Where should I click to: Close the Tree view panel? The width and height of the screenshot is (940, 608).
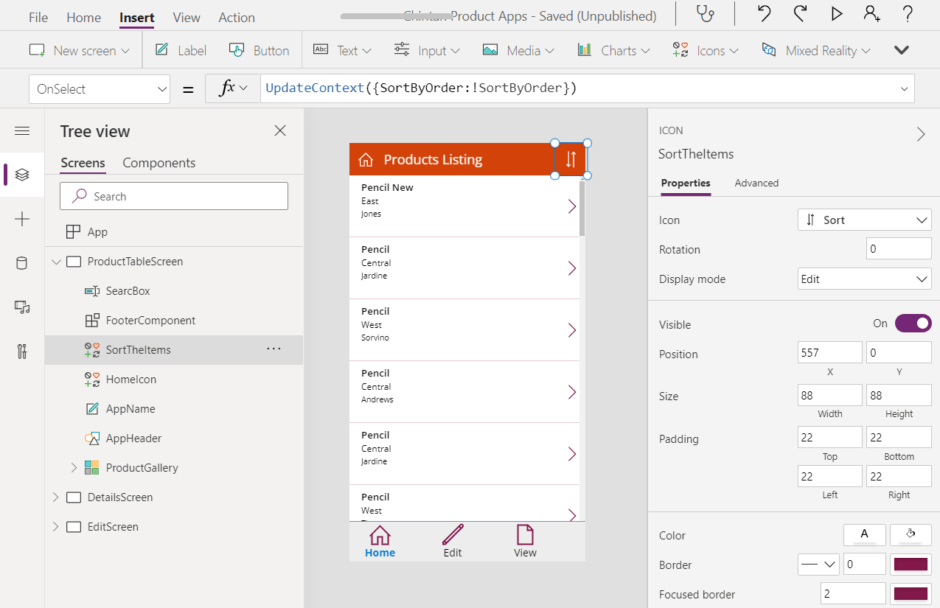click(x=280, y=131)
